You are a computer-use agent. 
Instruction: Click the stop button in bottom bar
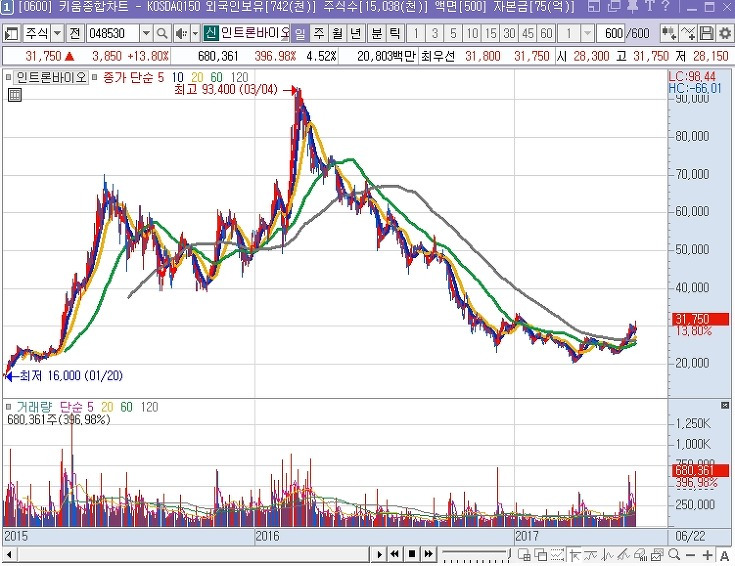(412, 554)
